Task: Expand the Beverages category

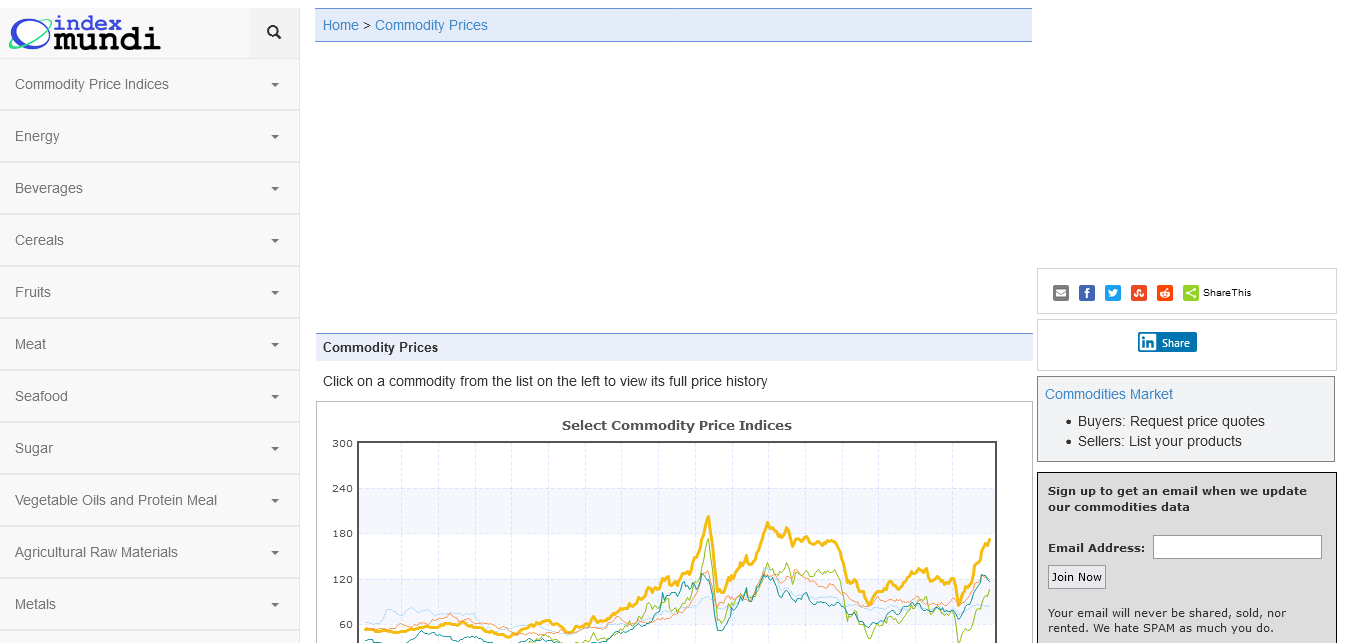Action: [x=149, y=189]
